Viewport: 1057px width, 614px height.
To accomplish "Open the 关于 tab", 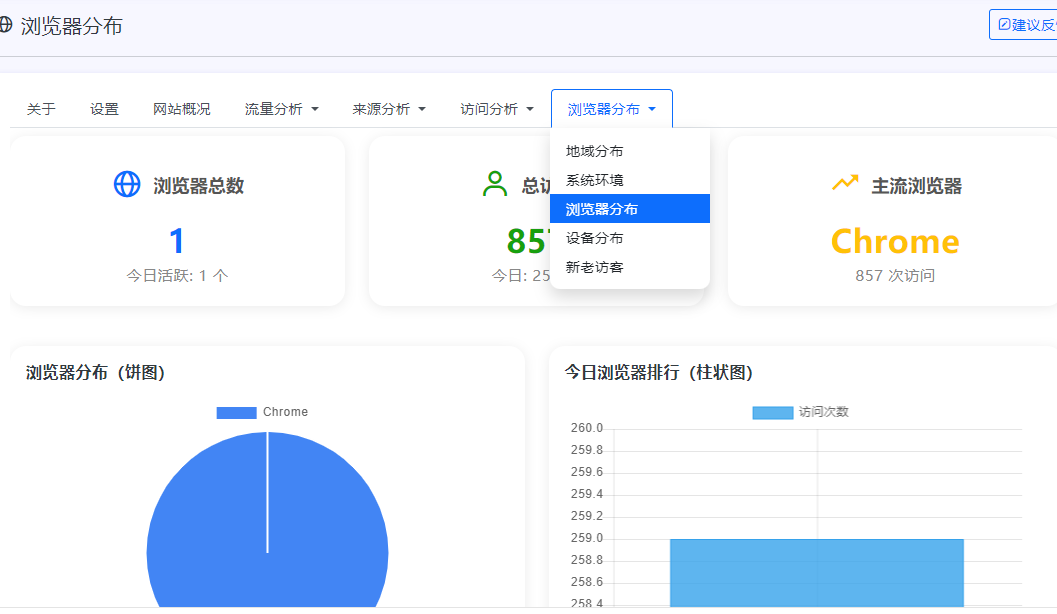I will coord(41,109).
